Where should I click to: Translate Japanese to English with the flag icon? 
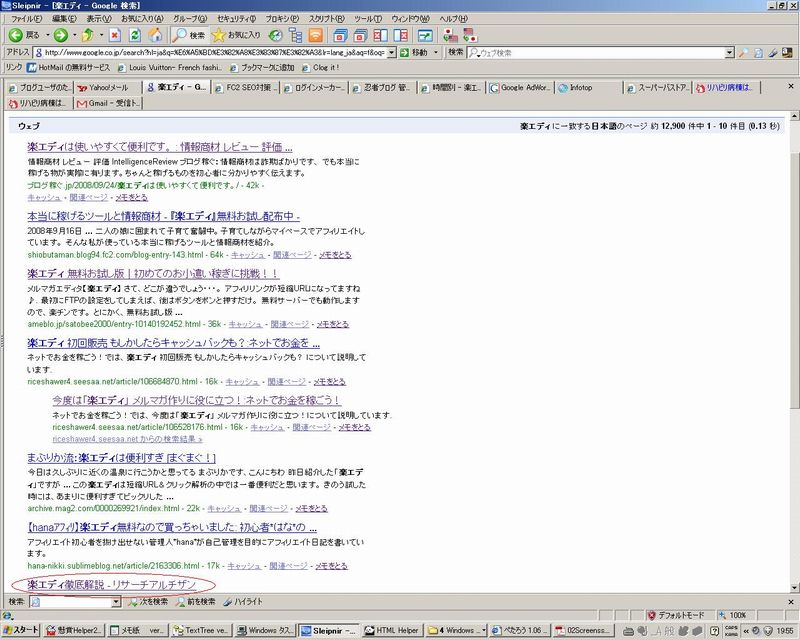[x=450, y=35]
